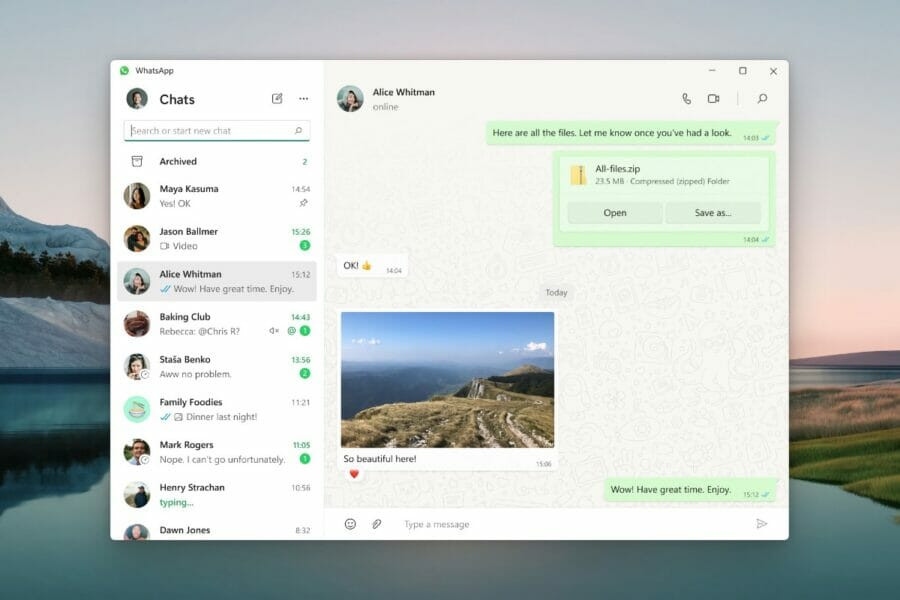Start a voice call with Alice Whitman
Viewport: 900px width, 600px height.
pyautogui.click(x=686, y=99)
